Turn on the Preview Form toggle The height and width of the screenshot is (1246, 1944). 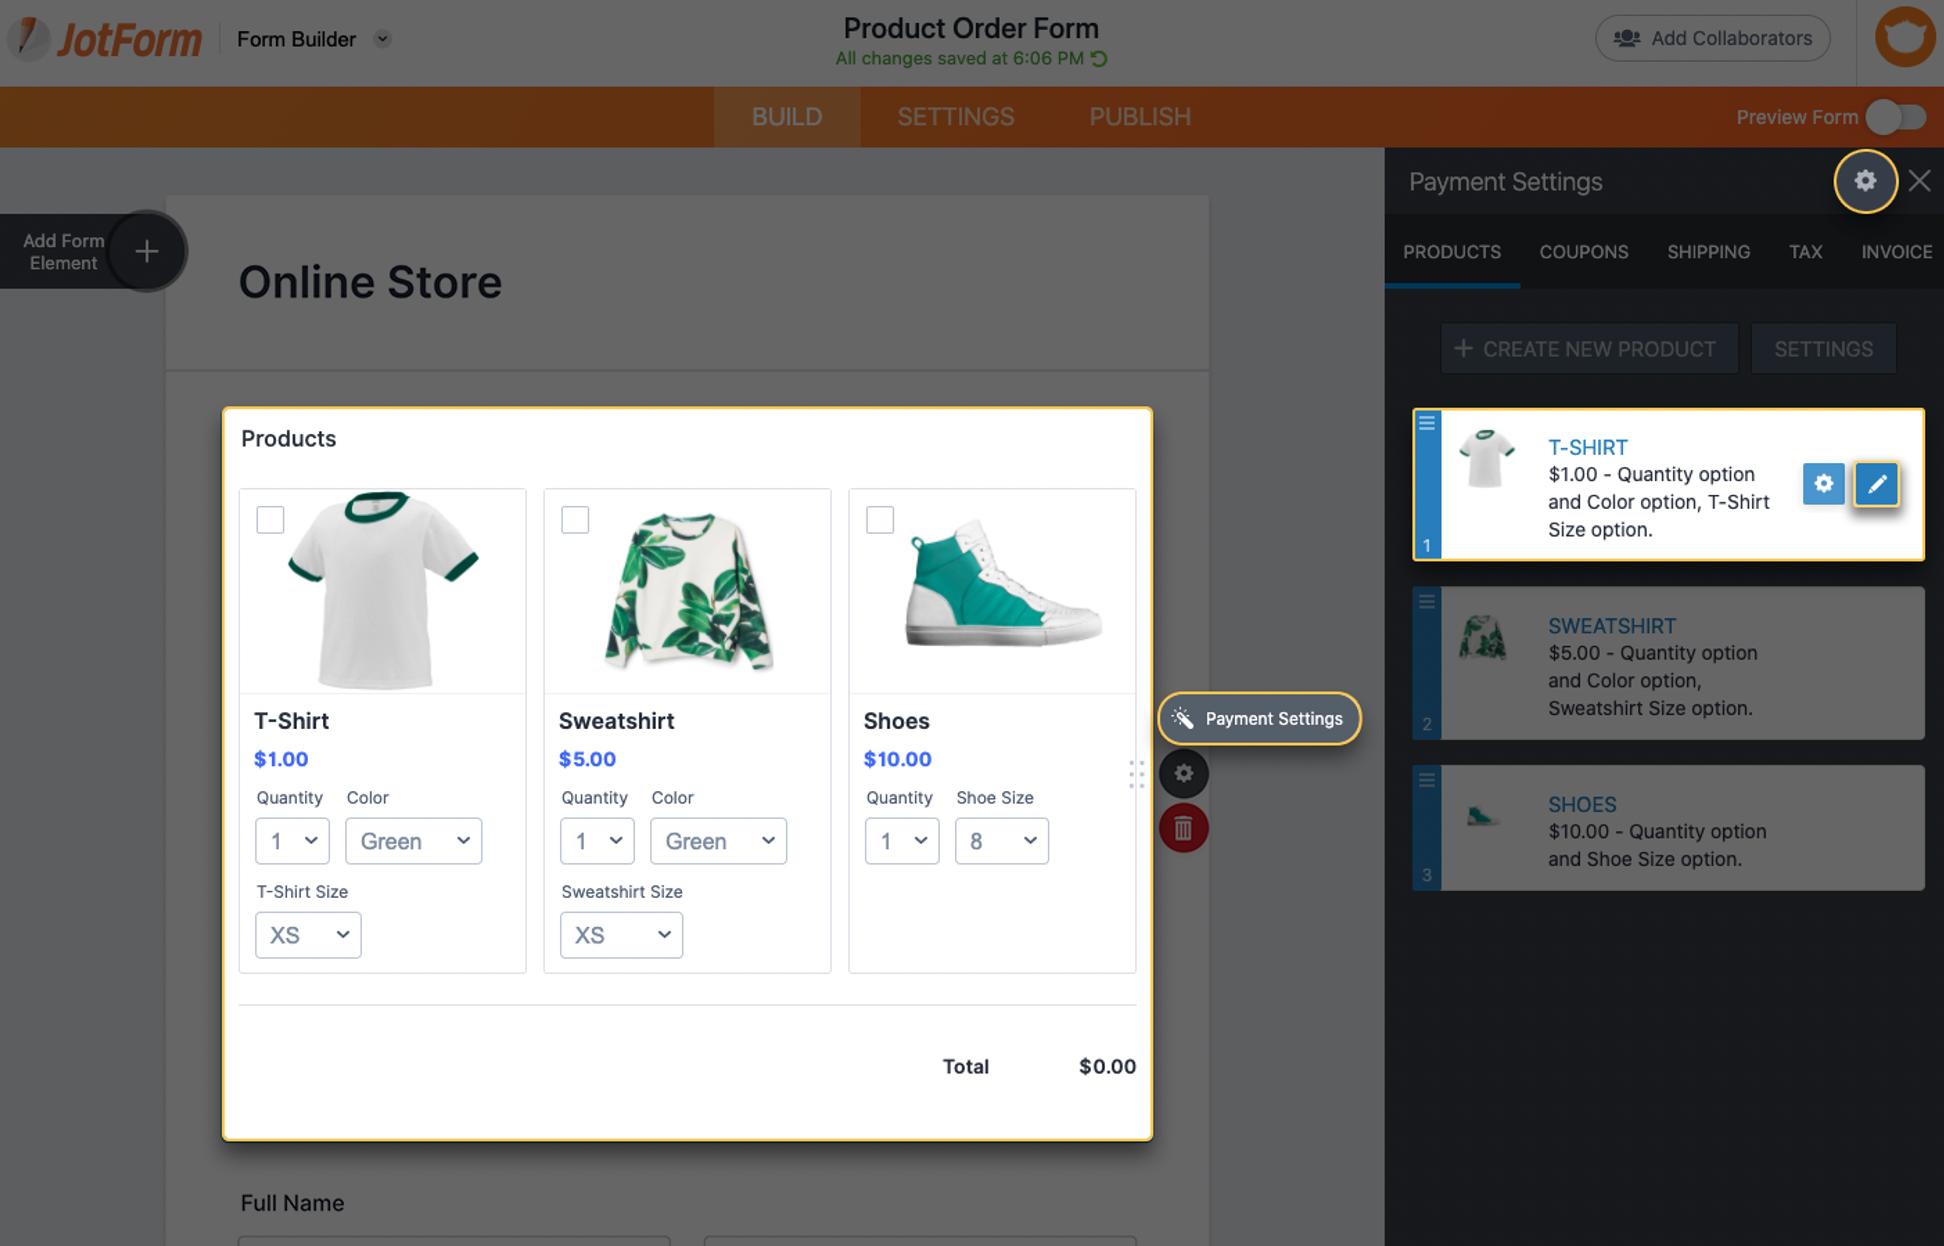[x=1896, y=117]
